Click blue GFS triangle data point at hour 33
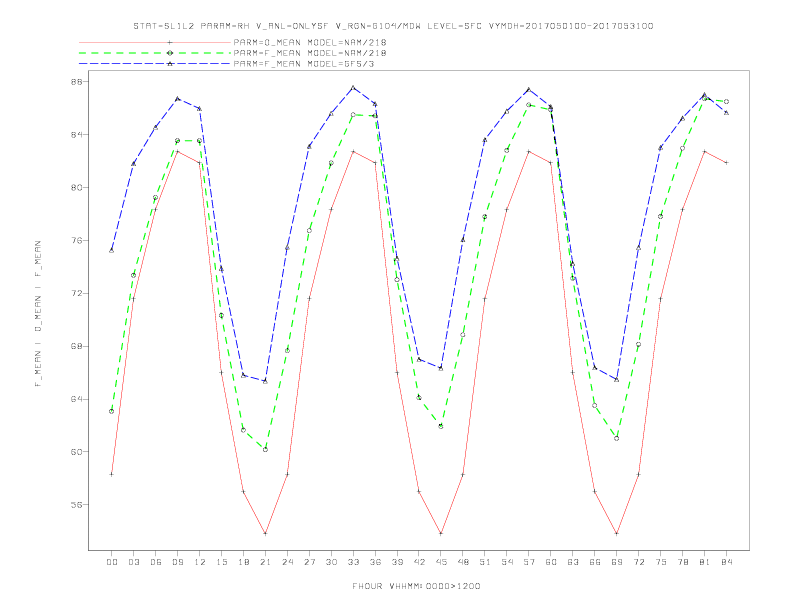Viewport: 792px width, 612px height. tap(353, 88)
